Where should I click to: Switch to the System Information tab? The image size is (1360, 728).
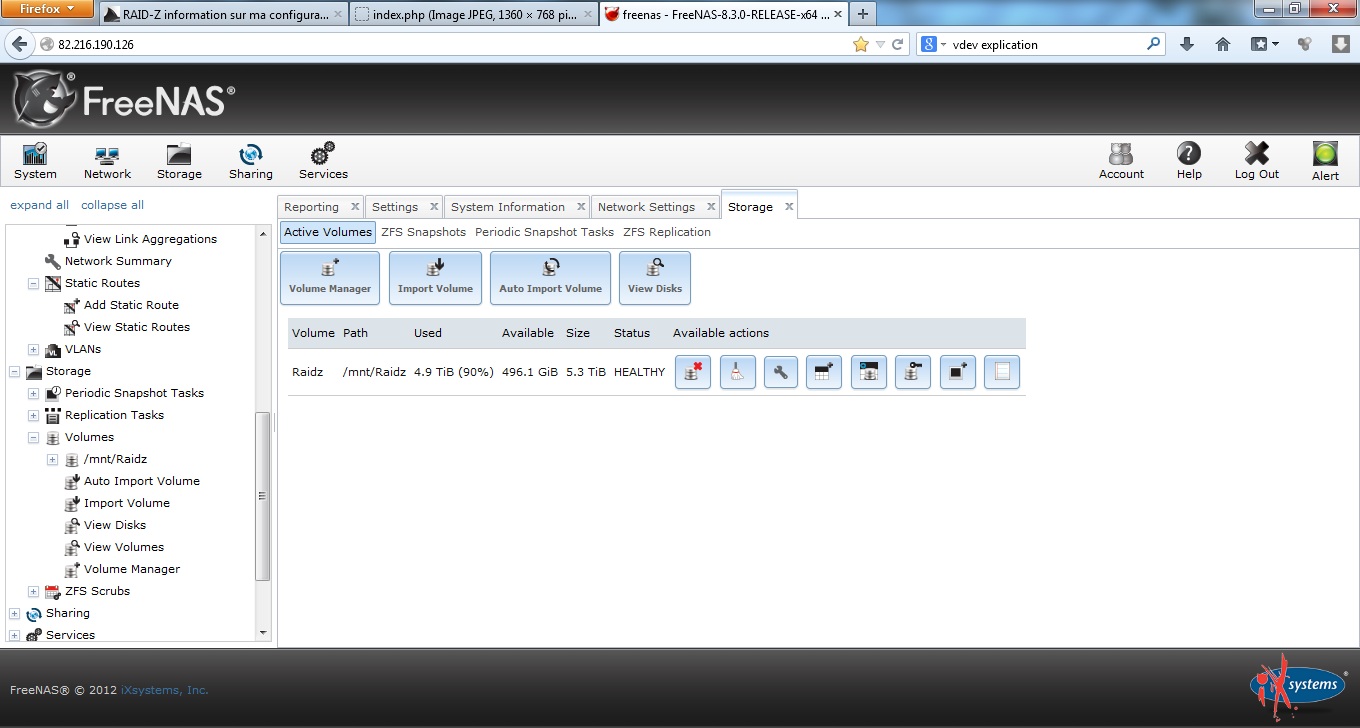pyautogui.click(x=508, y=207)
